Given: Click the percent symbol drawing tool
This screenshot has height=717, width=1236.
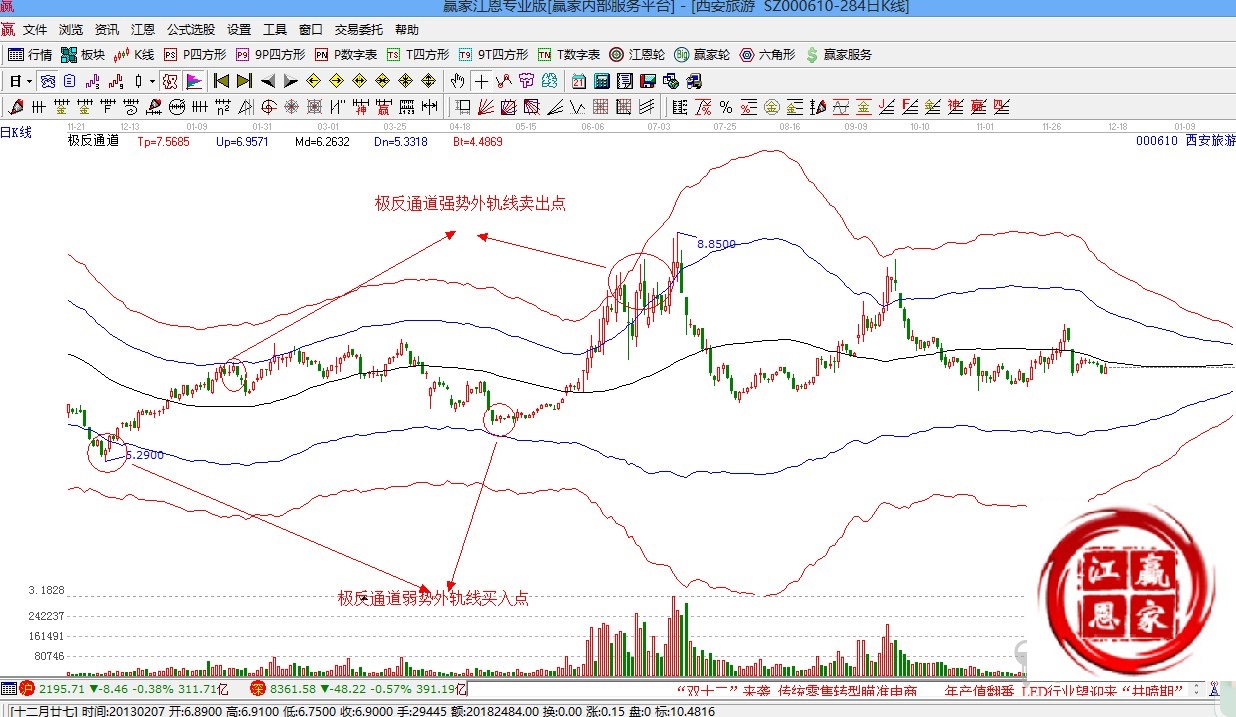Looking at the screenshot, I should (x=725, y=107).
